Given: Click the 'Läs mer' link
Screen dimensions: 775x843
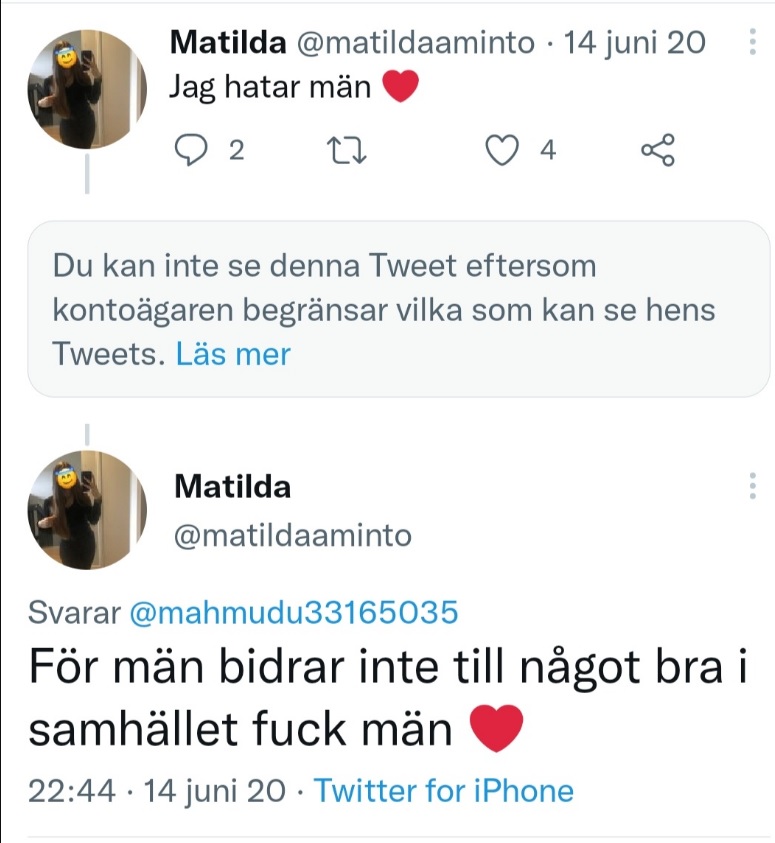Looking at the screenshot, I should [233, 354].
